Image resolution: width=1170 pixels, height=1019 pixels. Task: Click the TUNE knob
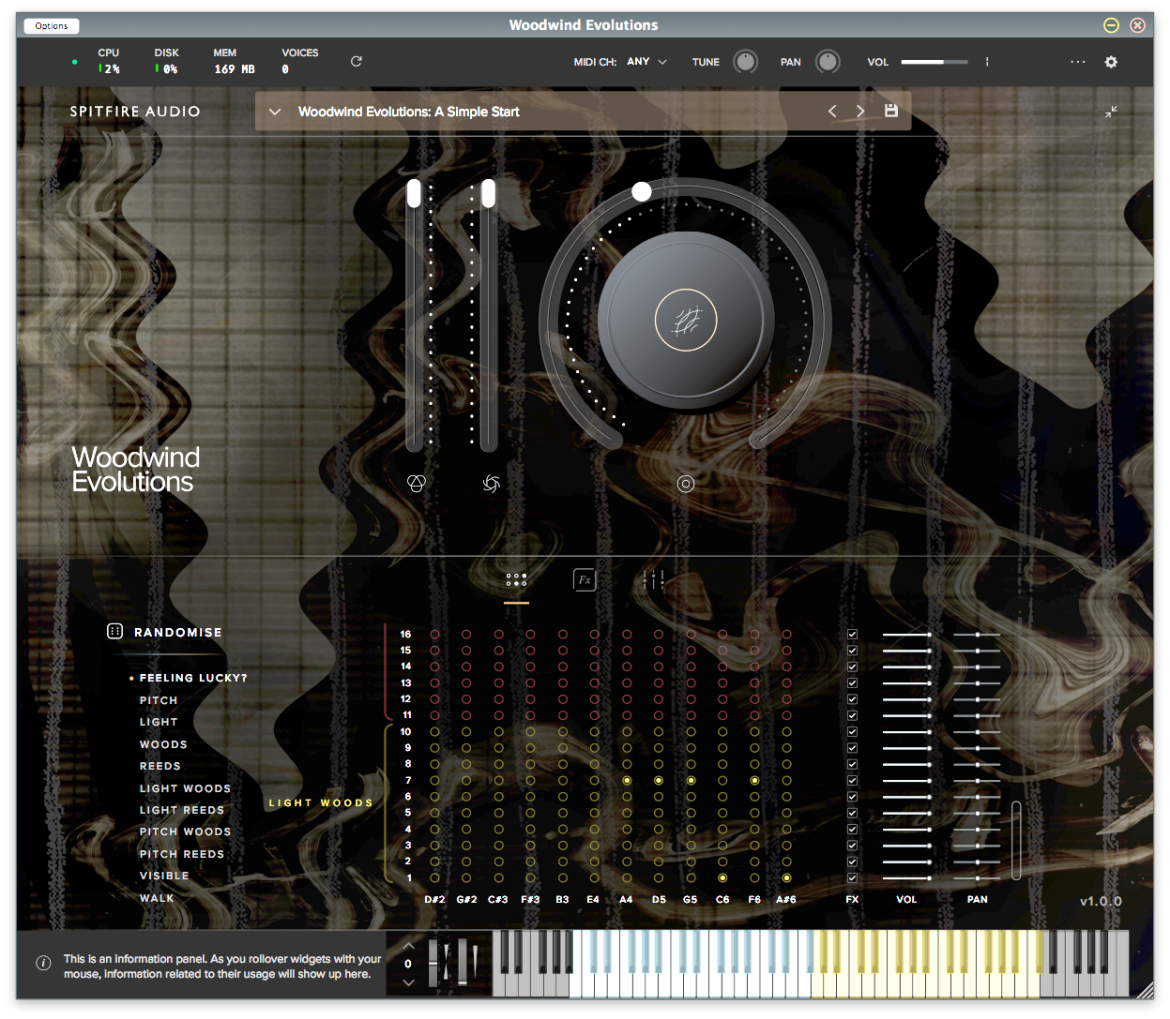click(745, 61)
